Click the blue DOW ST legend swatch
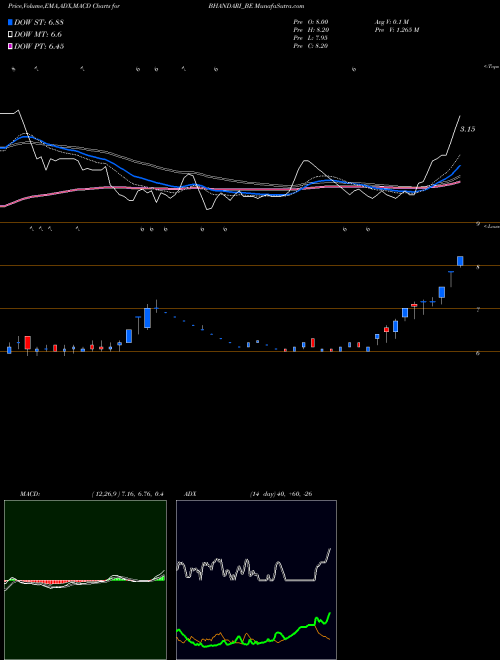The width and height of the screenshot is (500, 660). pyautogui.click(x=10, y=22)
